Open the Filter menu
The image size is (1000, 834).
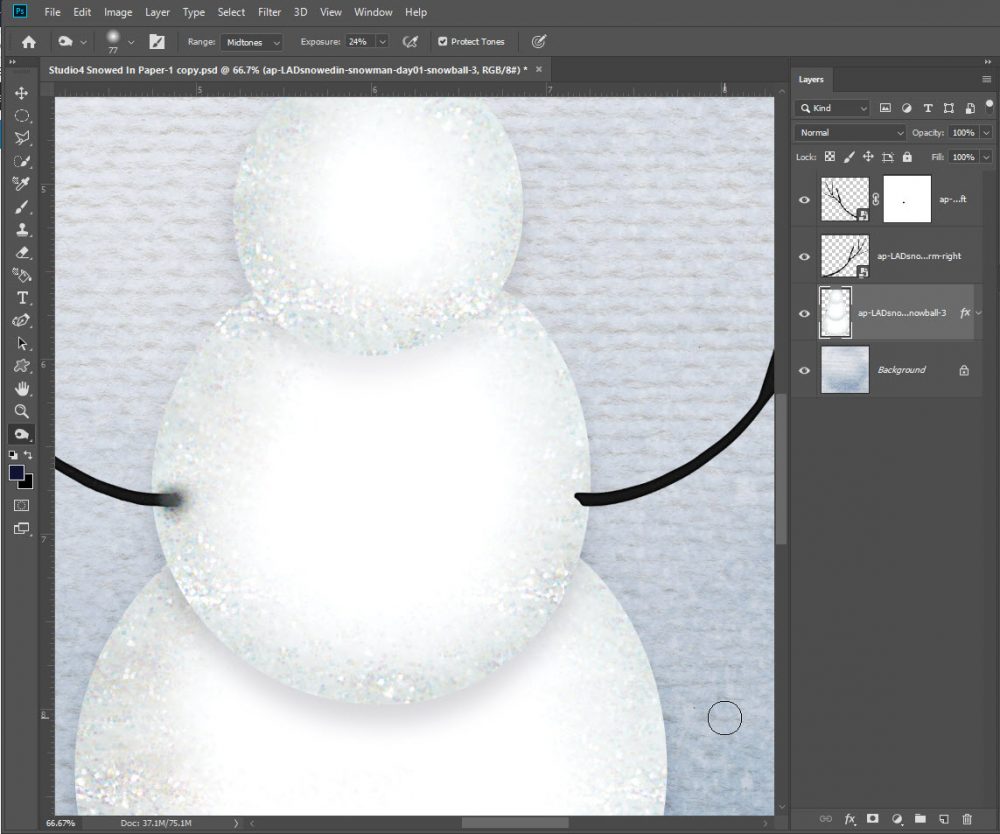269,12
